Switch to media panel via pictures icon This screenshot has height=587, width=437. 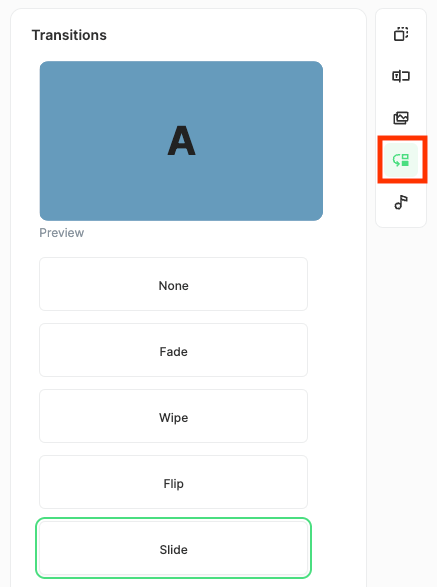401,118
